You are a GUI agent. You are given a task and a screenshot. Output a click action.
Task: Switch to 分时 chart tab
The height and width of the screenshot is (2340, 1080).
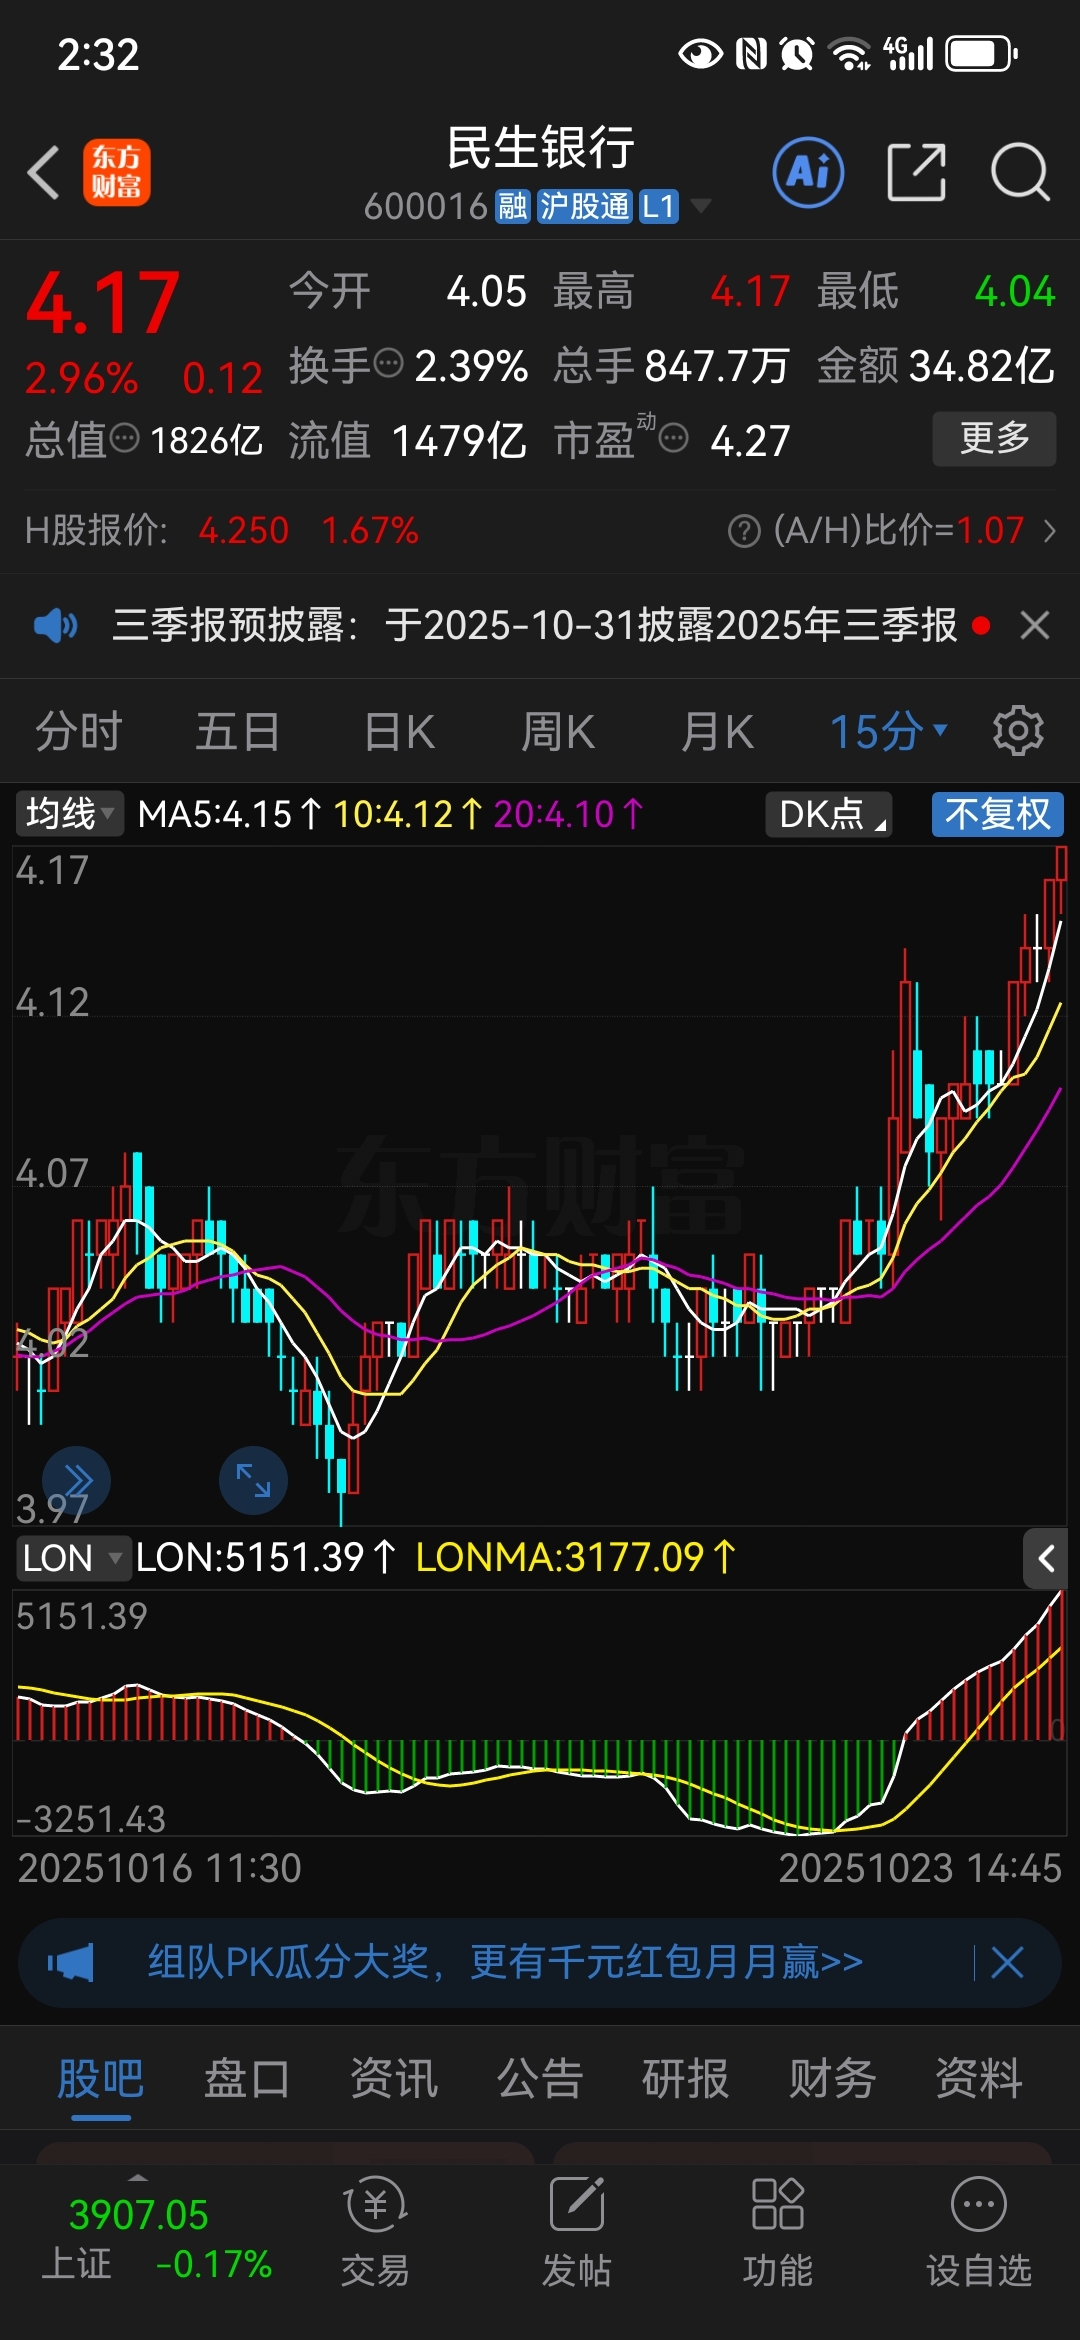(78, 731)
